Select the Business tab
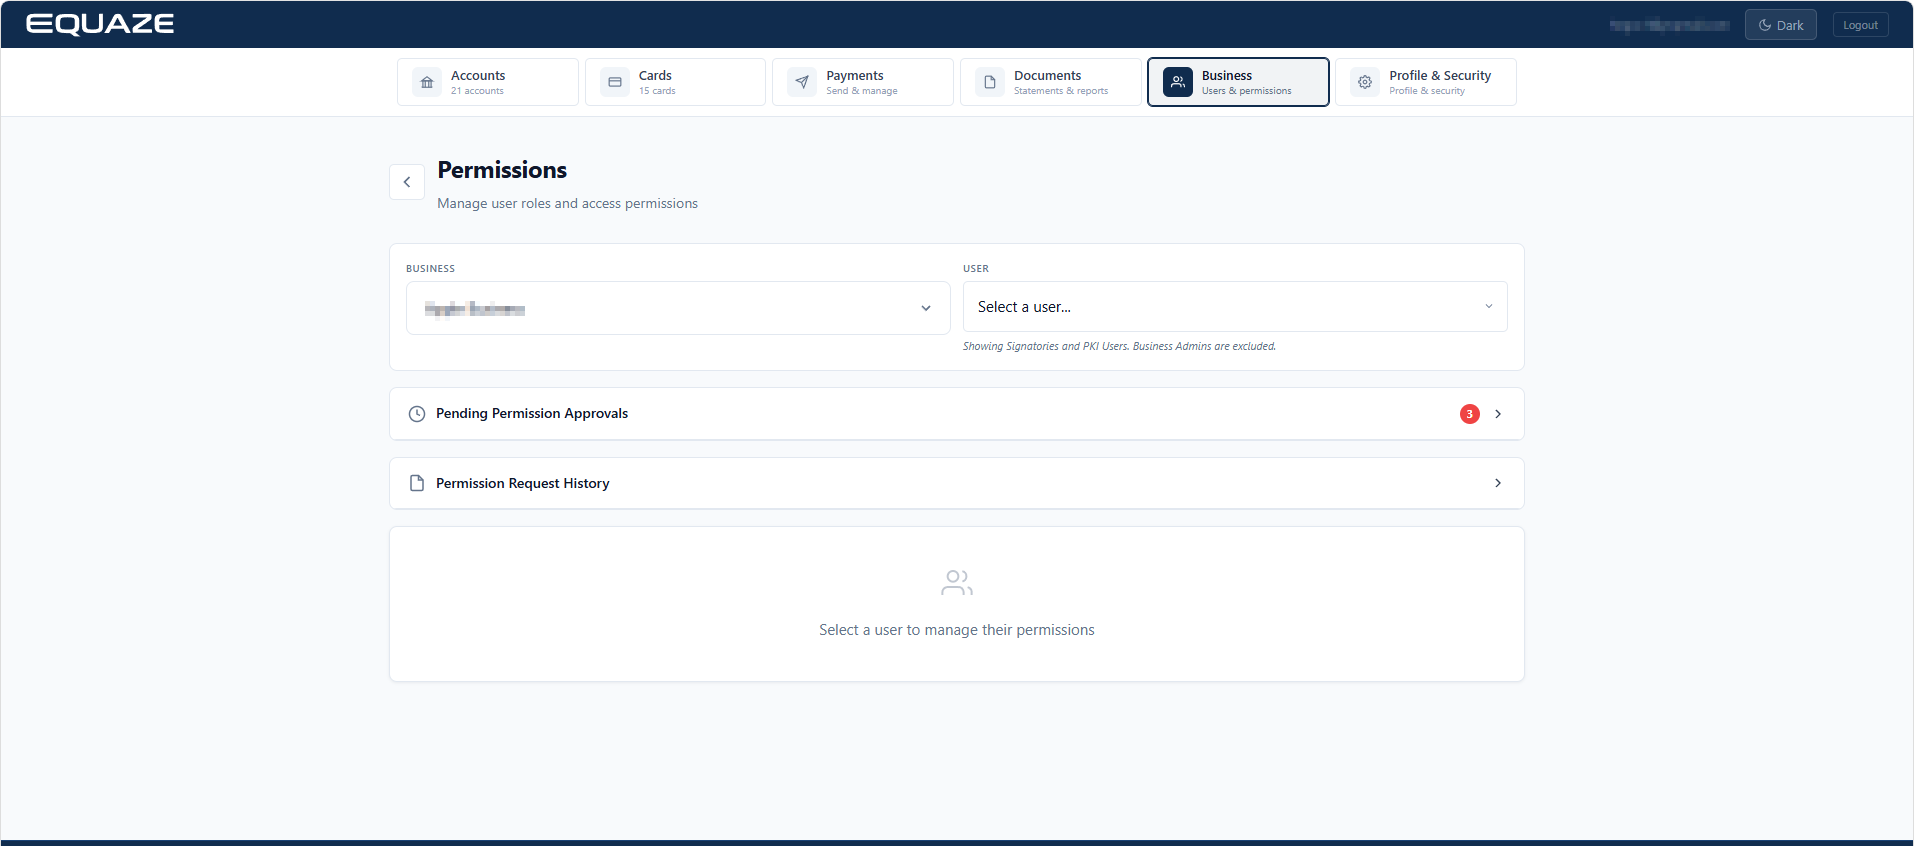 [x=1239, y=82]
